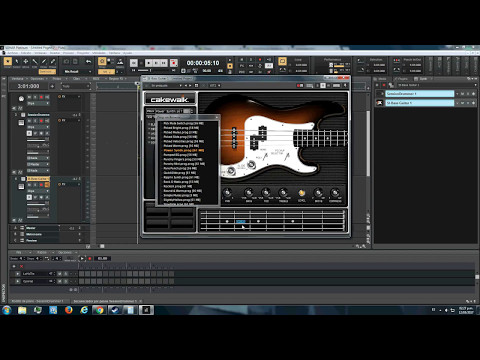The height and width of the screenshot is (360, 480).
Task: Pick the Erase tool
Action: click(53, 61)
